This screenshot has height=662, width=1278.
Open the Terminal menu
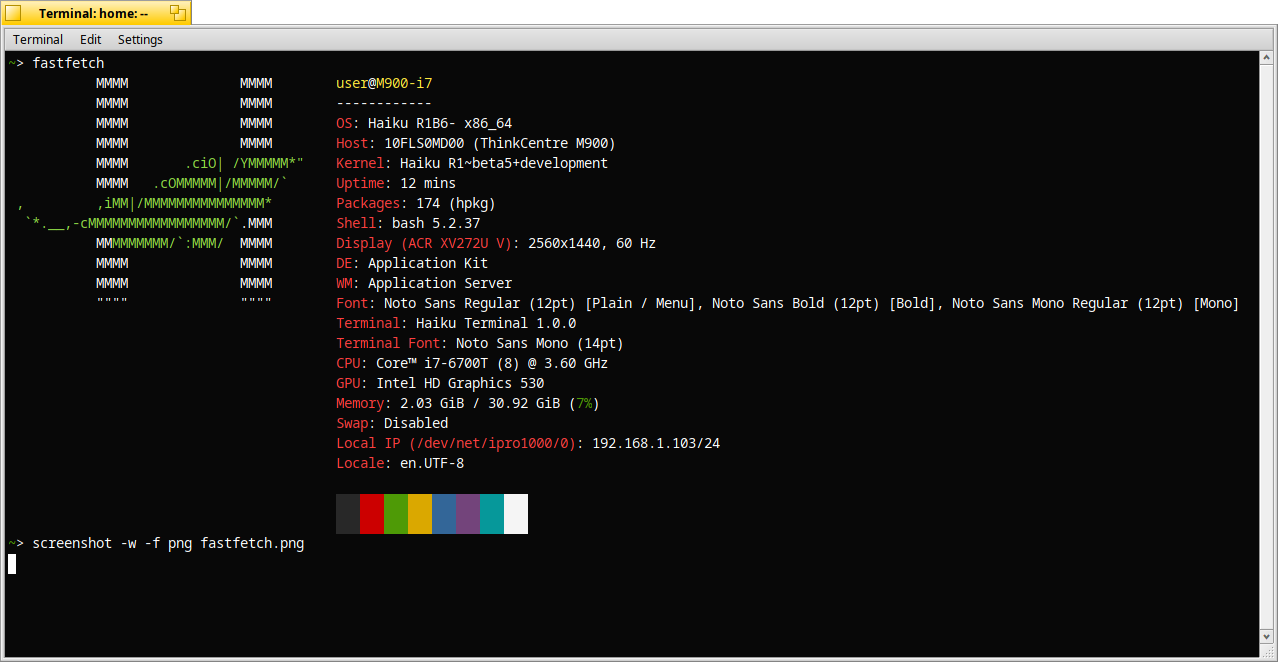point(38,40)
